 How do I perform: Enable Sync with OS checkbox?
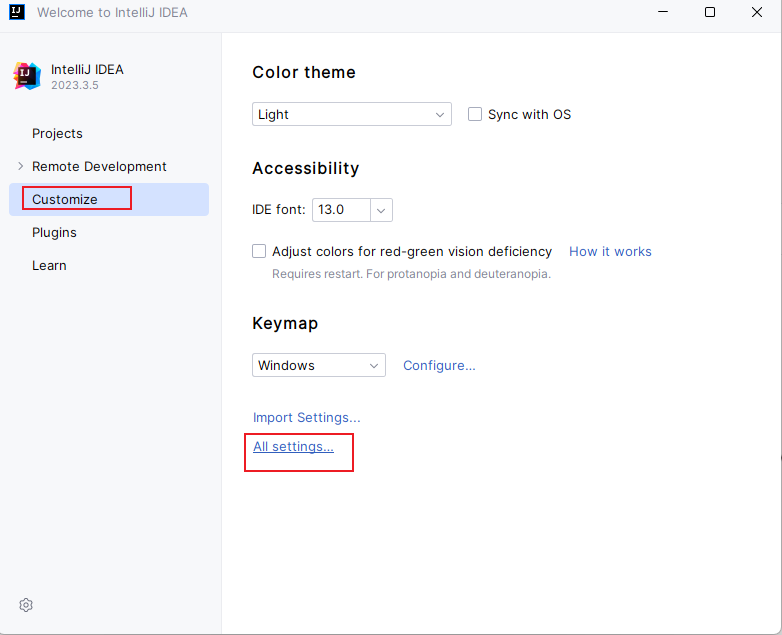pyautogui.click(x=475, y=114)
